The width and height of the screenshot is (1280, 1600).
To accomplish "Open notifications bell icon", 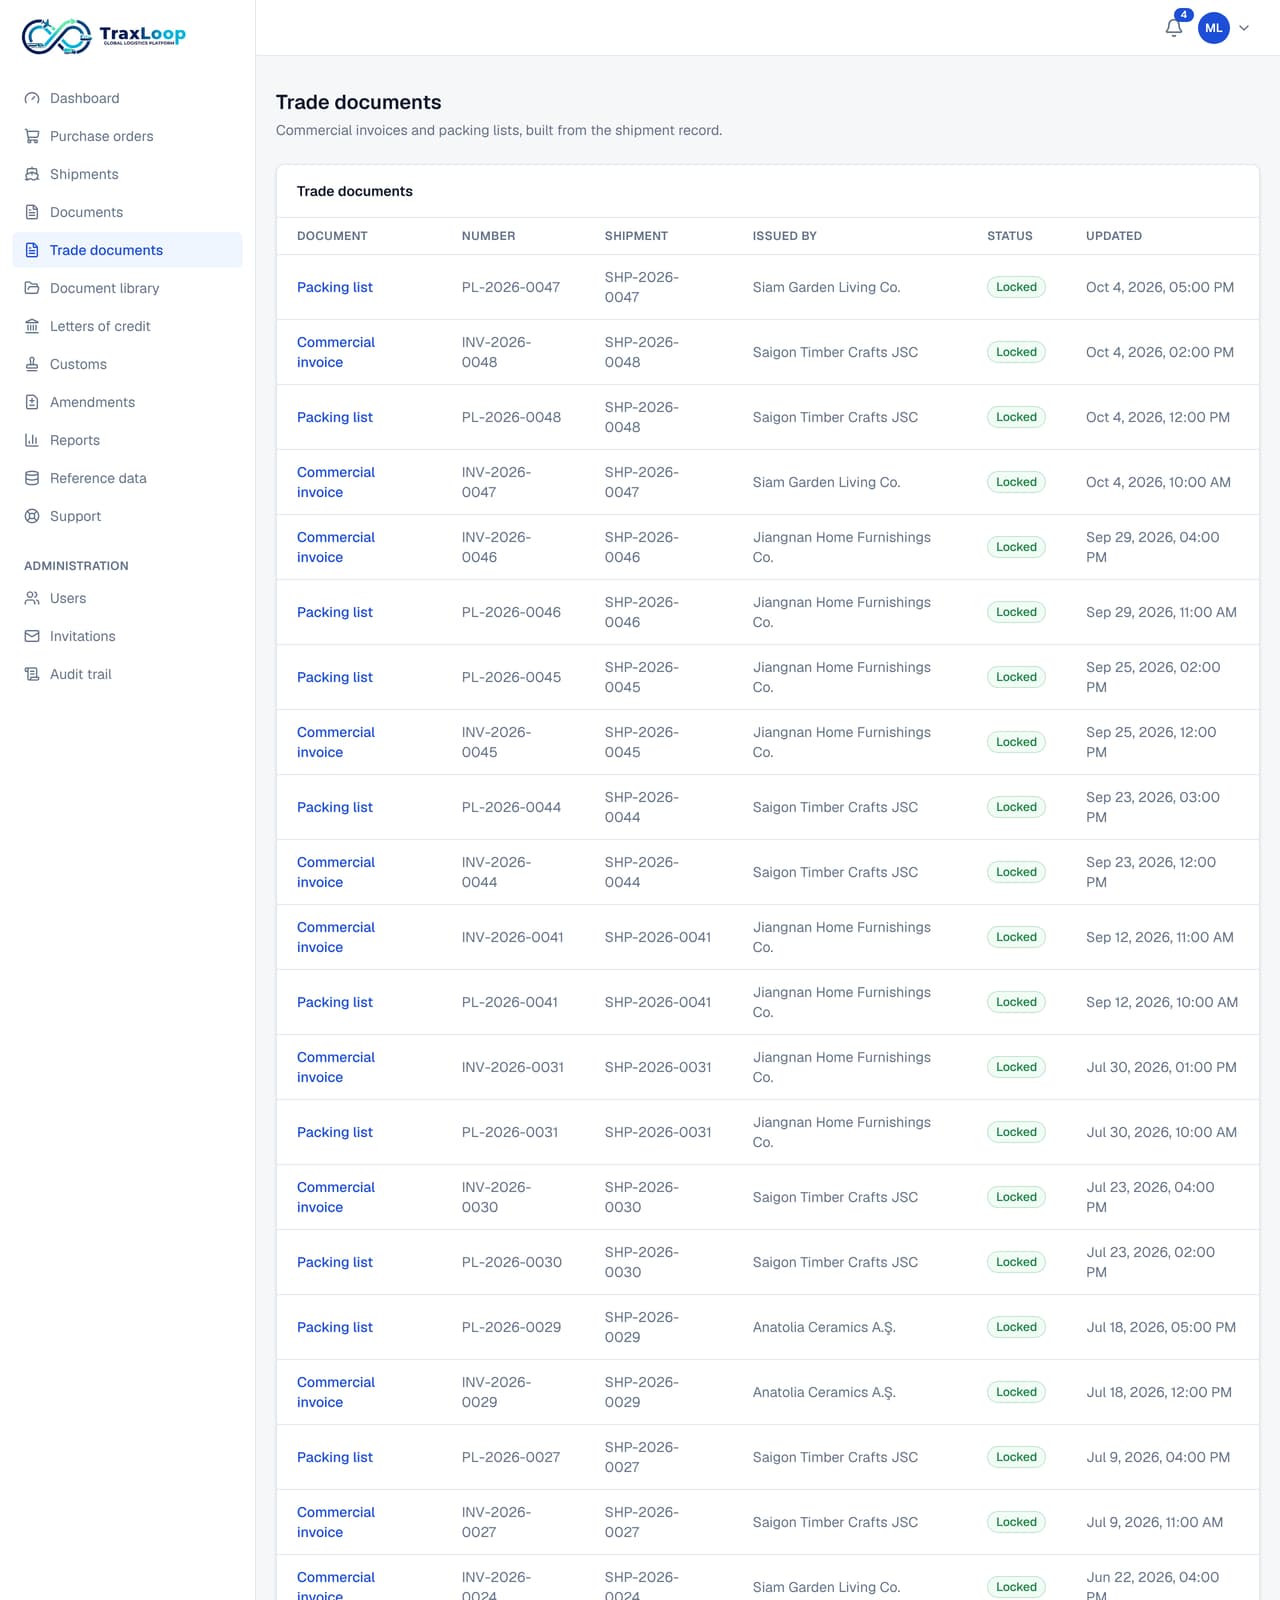I will click(1174, 27).
